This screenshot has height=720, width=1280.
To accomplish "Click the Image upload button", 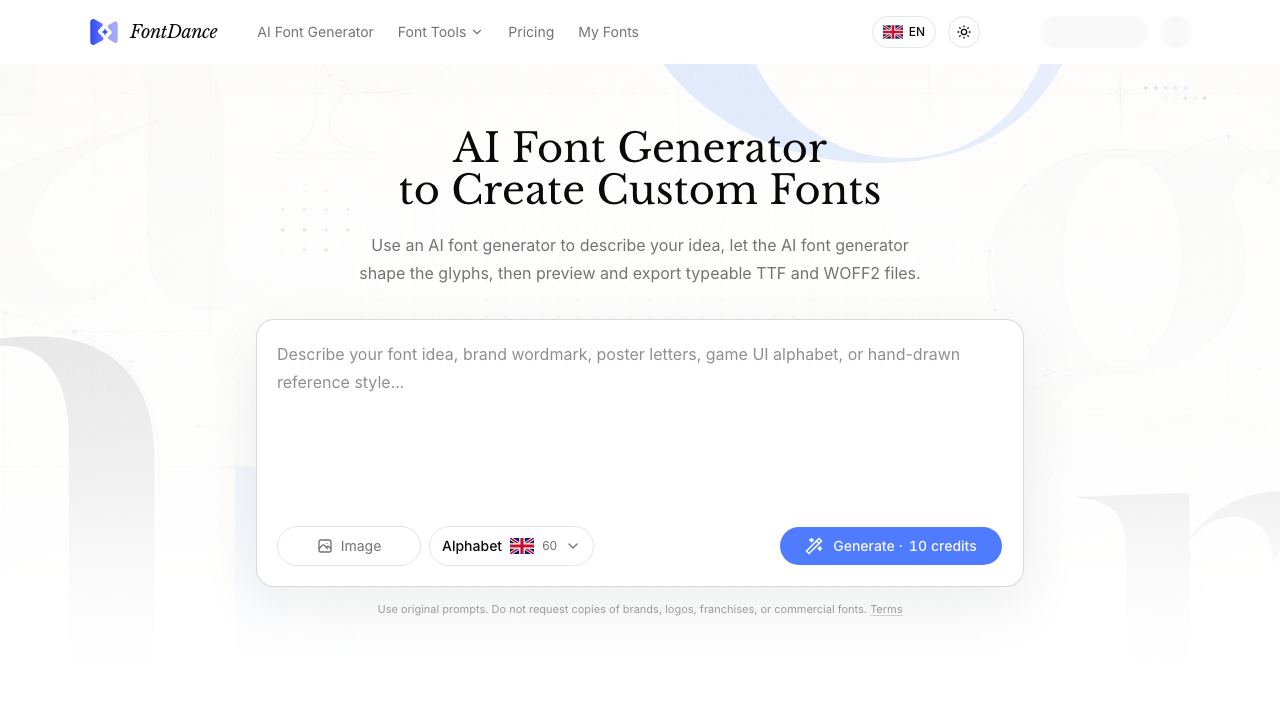I will tap(349, 546).
